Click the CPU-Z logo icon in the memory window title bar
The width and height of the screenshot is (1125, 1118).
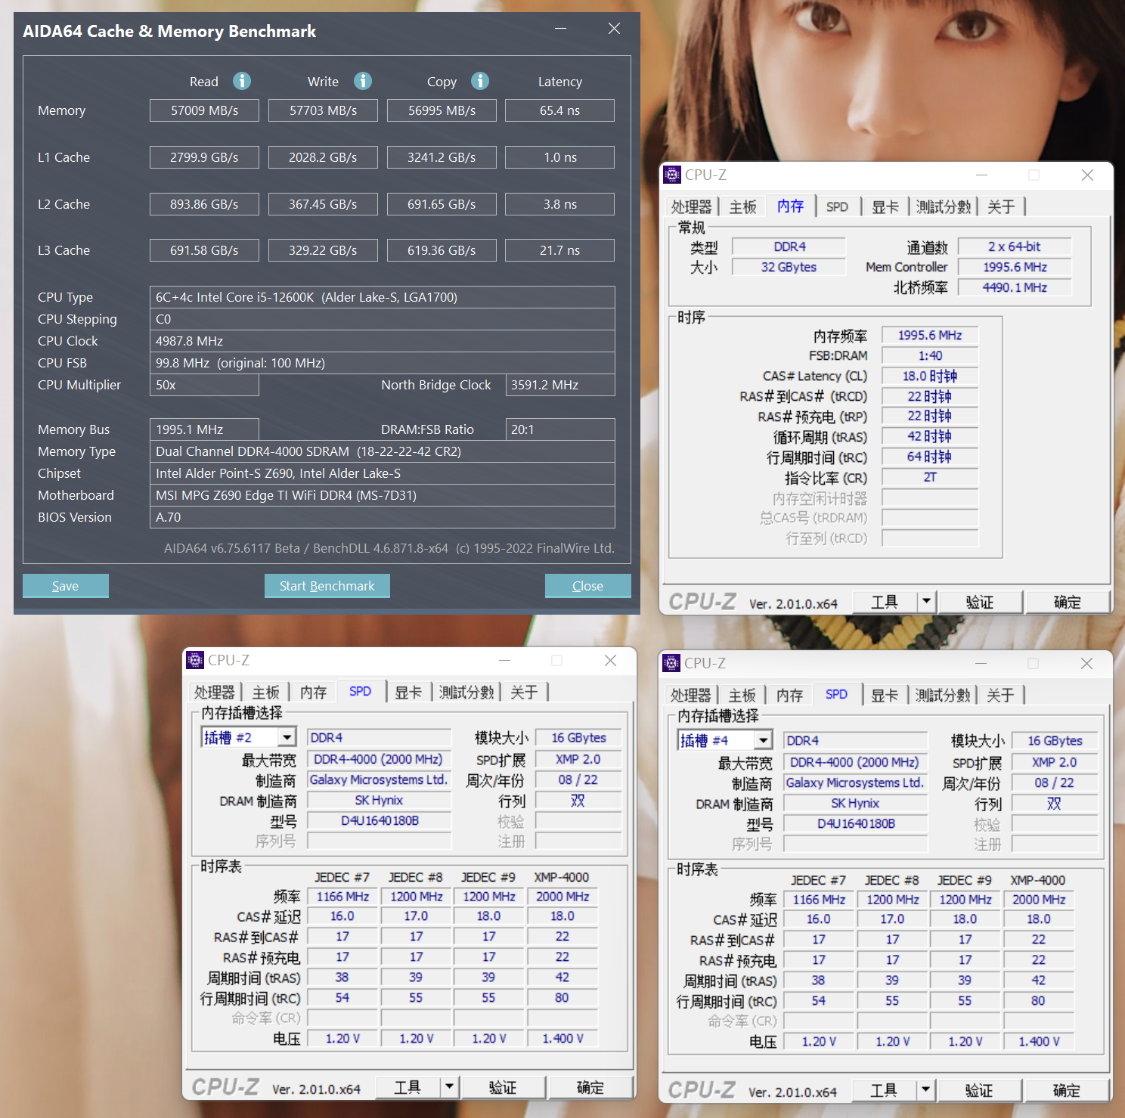tap(671, 174)
